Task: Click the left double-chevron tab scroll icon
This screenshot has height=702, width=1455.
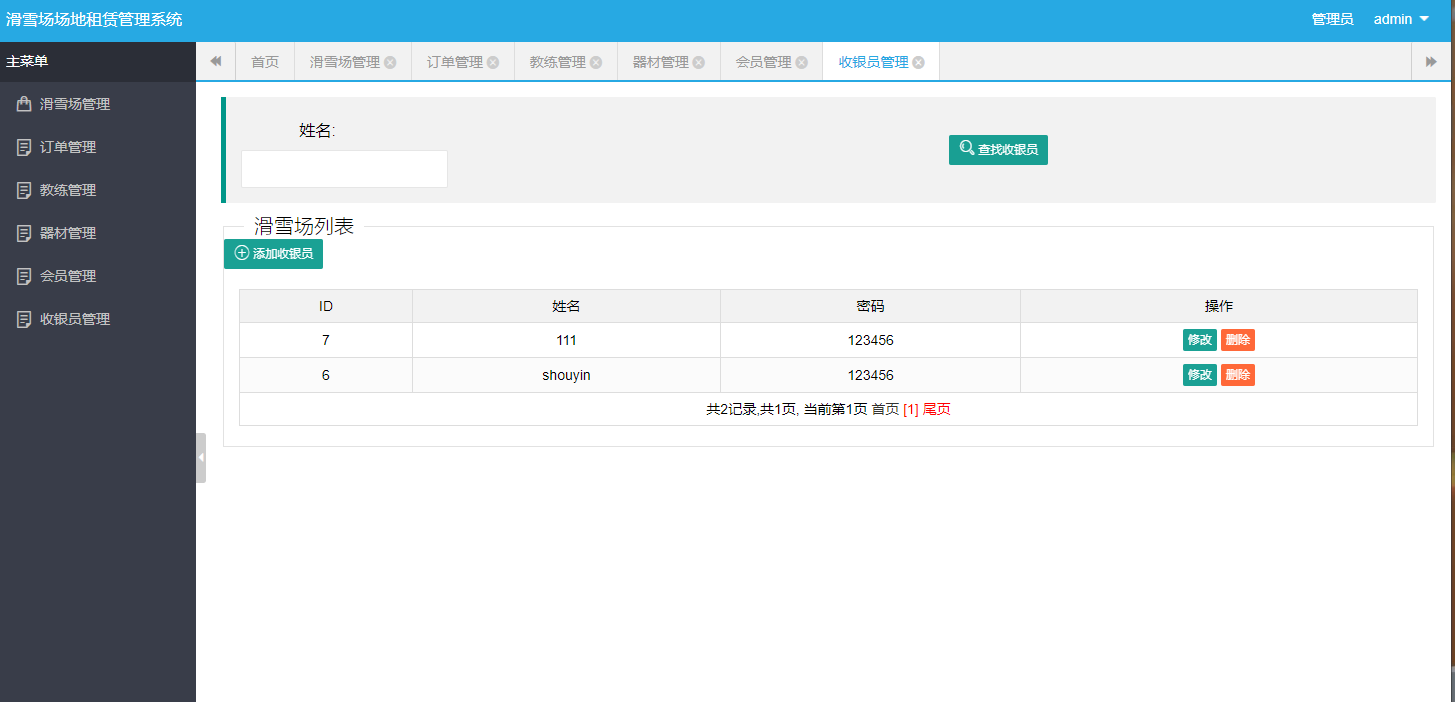Action: pos(215,61)
